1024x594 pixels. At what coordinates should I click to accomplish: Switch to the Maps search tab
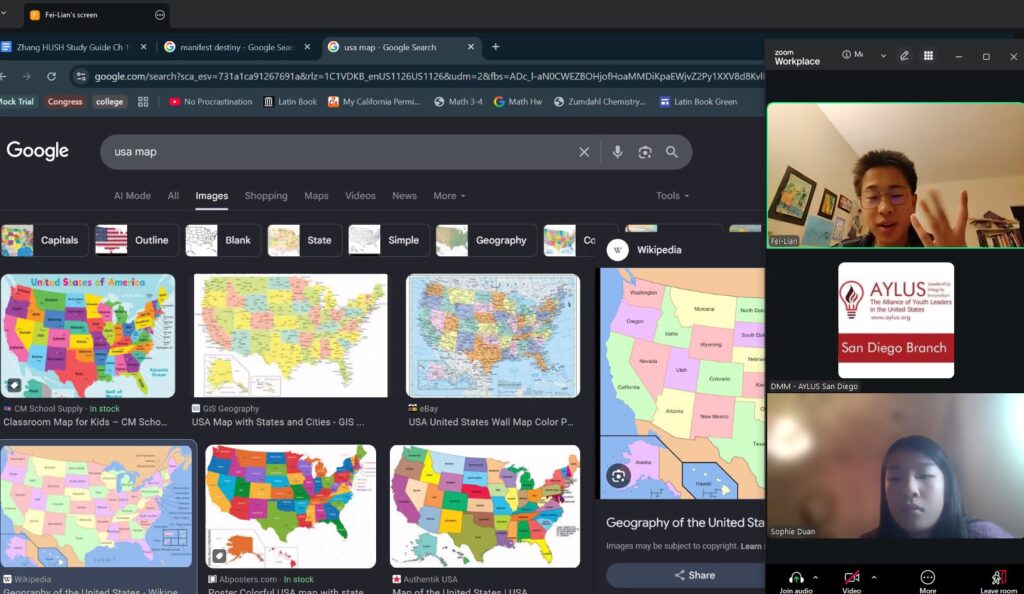coord(316,196)
